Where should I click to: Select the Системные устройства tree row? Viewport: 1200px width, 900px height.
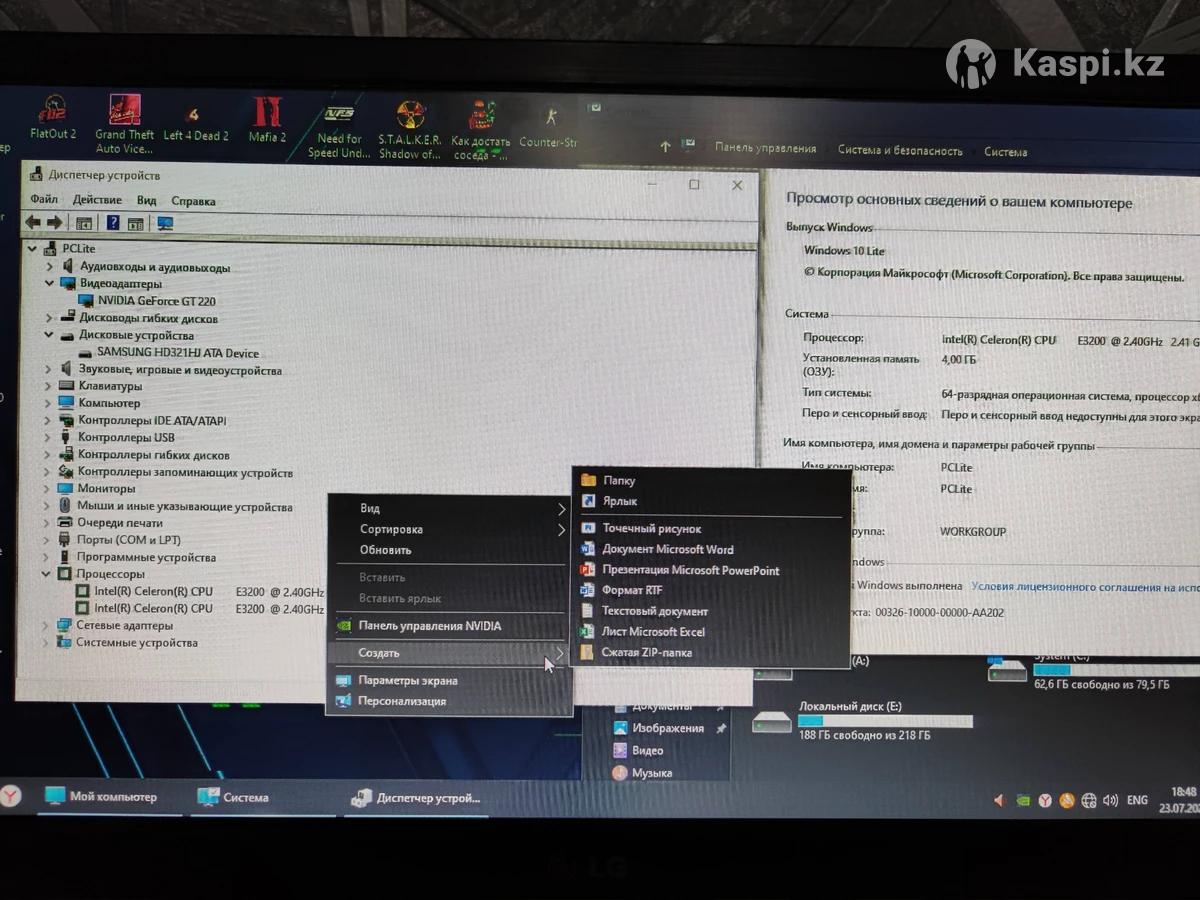coord(126,643)
